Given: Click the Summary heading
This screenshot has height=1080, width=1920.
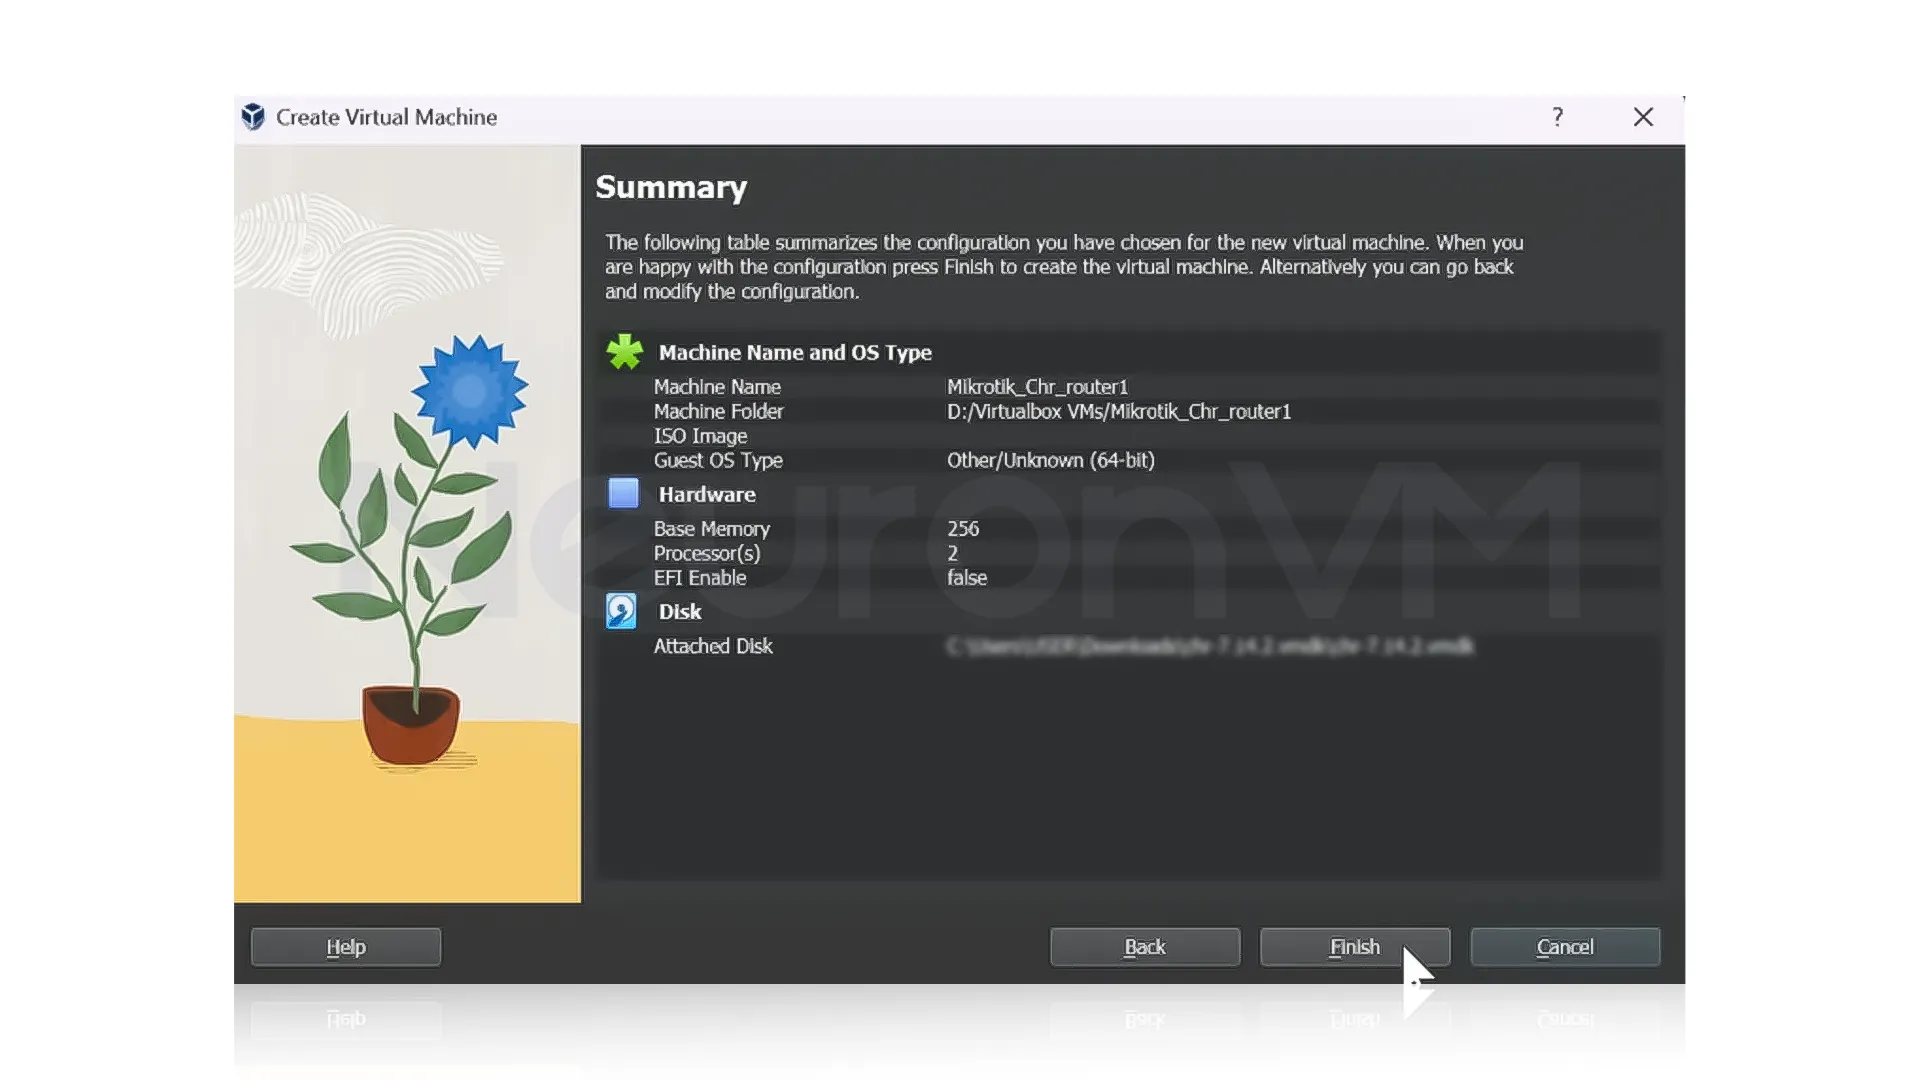Looking at the screenshot, I should point(671,187).
